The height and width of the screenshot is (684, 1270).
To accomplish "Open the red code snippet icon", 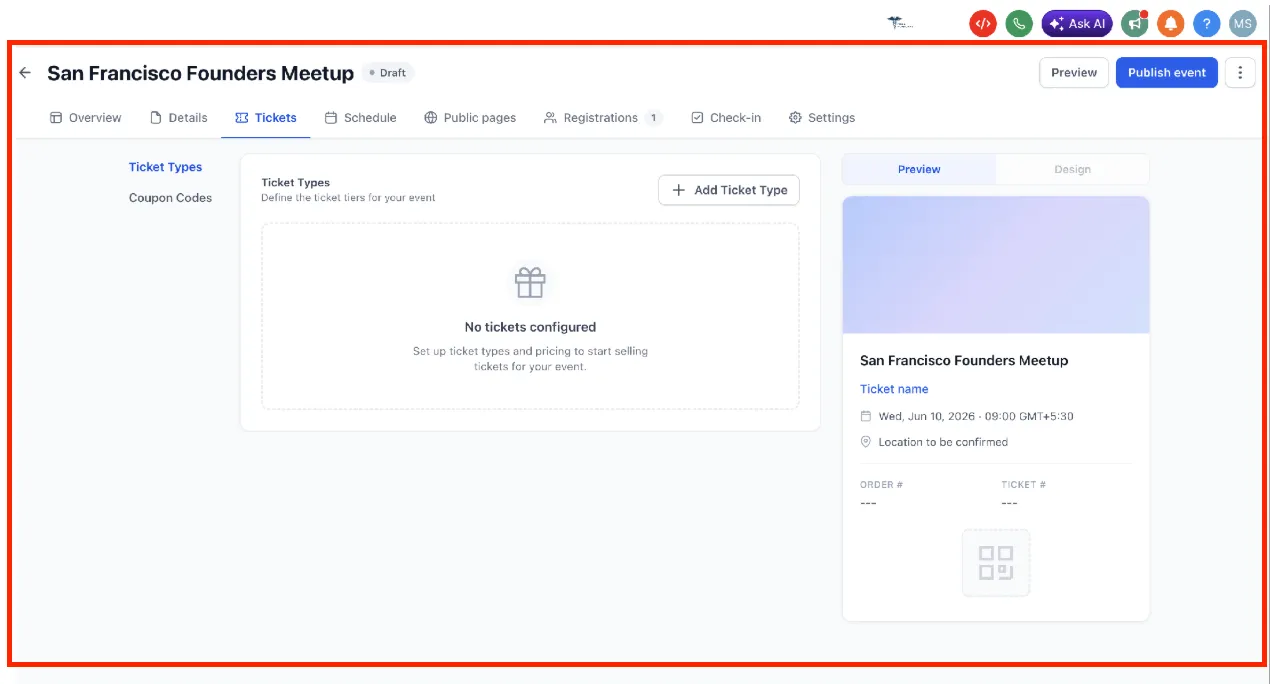I will point(983,24).
